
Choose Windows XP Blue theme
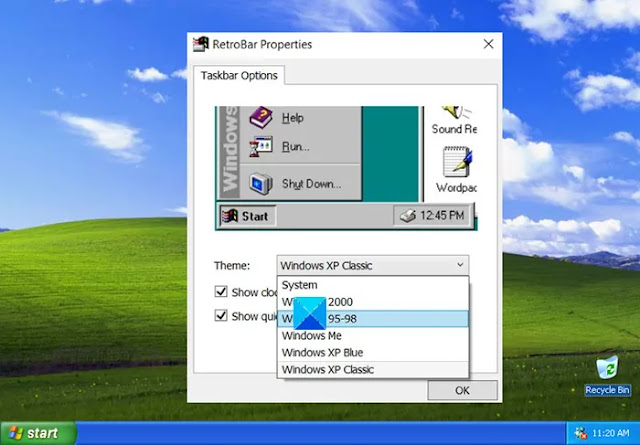click(x=373, y=352)
